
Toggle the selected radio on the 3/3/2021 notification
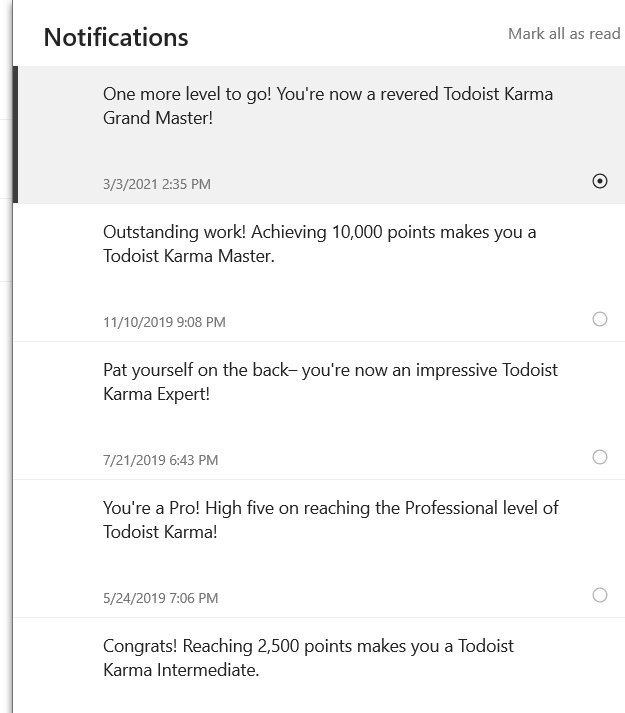point(600,181)
